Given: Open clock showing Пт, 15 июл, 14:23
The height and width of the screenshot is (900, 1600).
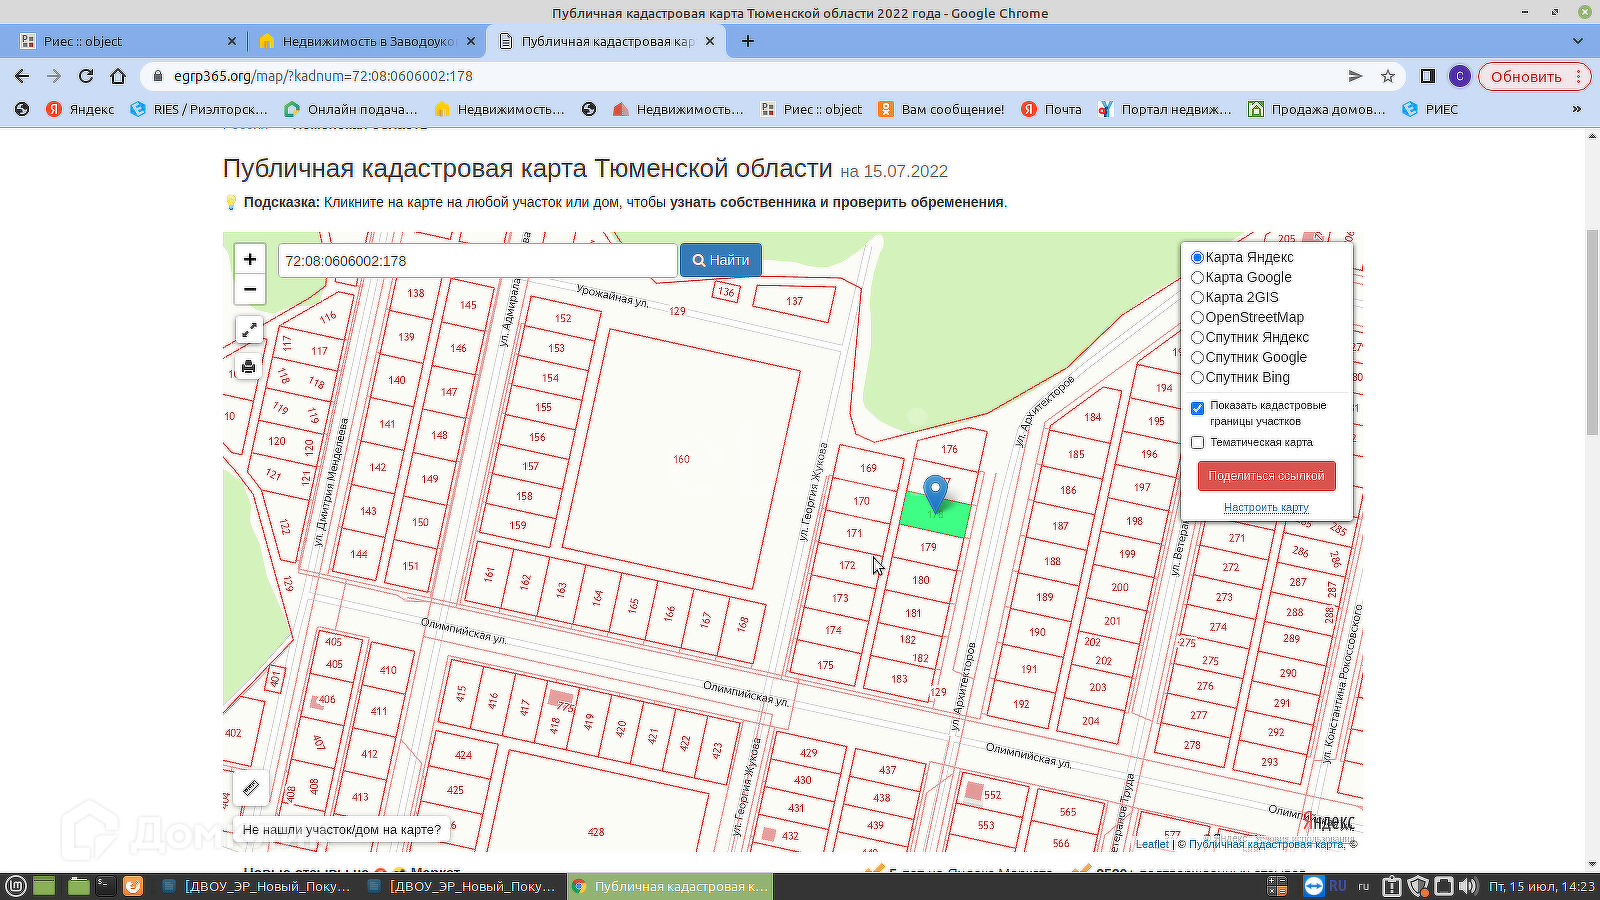Looking at the screenshot, I should 1541,886.
